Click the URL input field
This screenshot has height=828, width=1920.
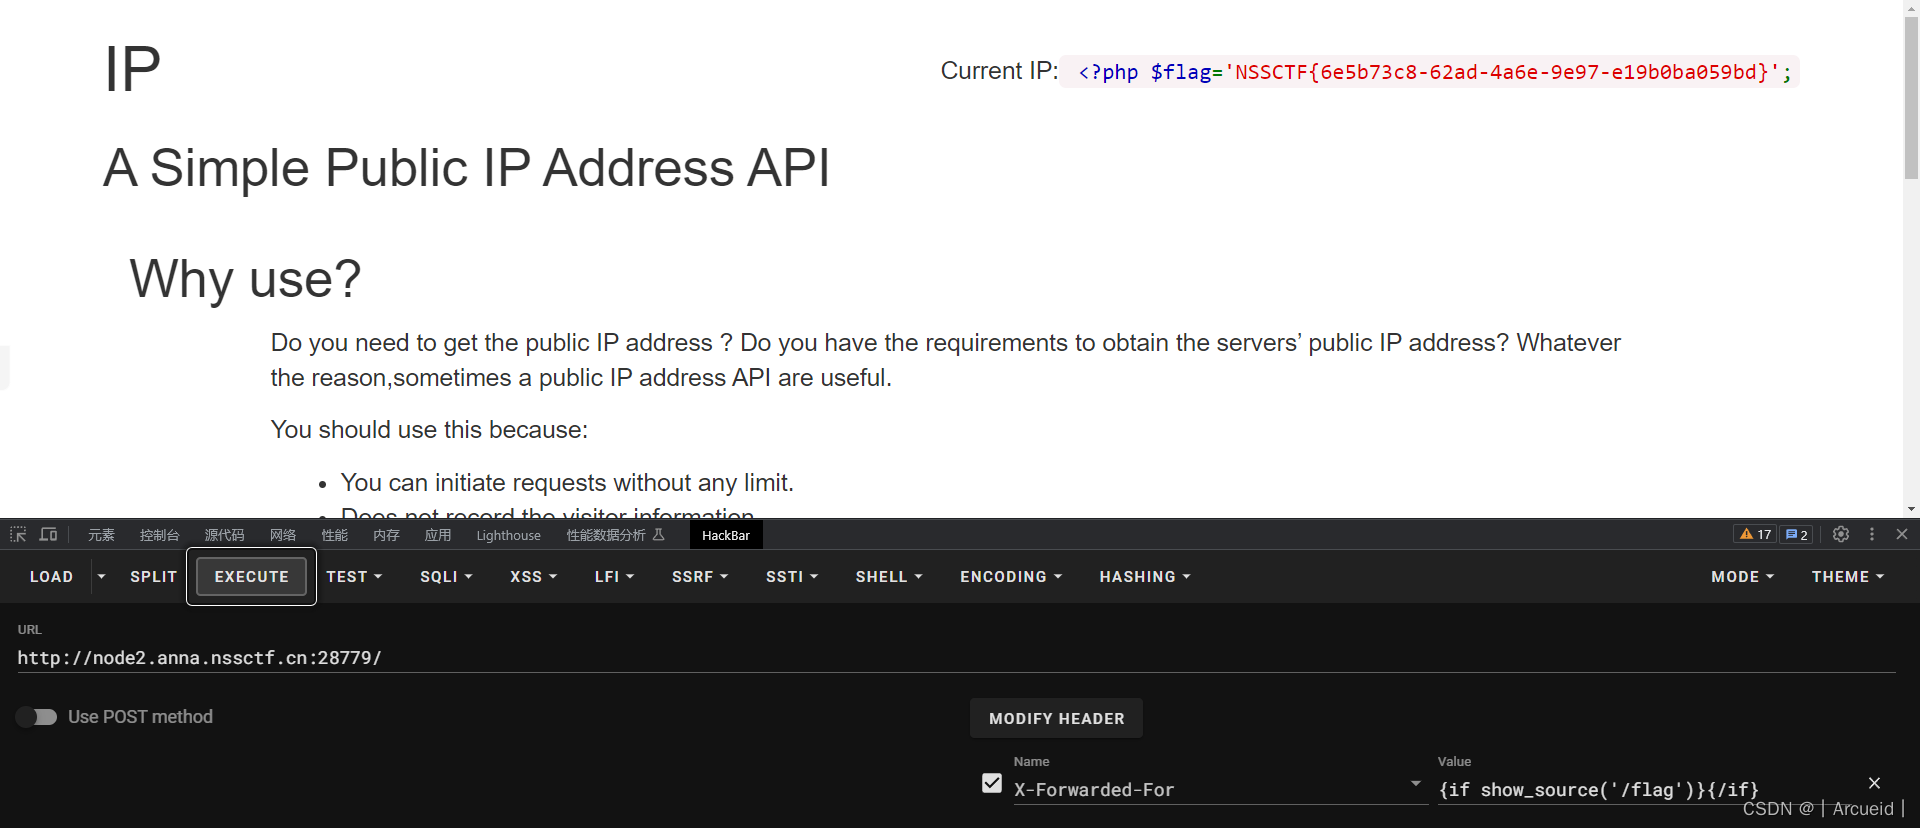[956, 658]
